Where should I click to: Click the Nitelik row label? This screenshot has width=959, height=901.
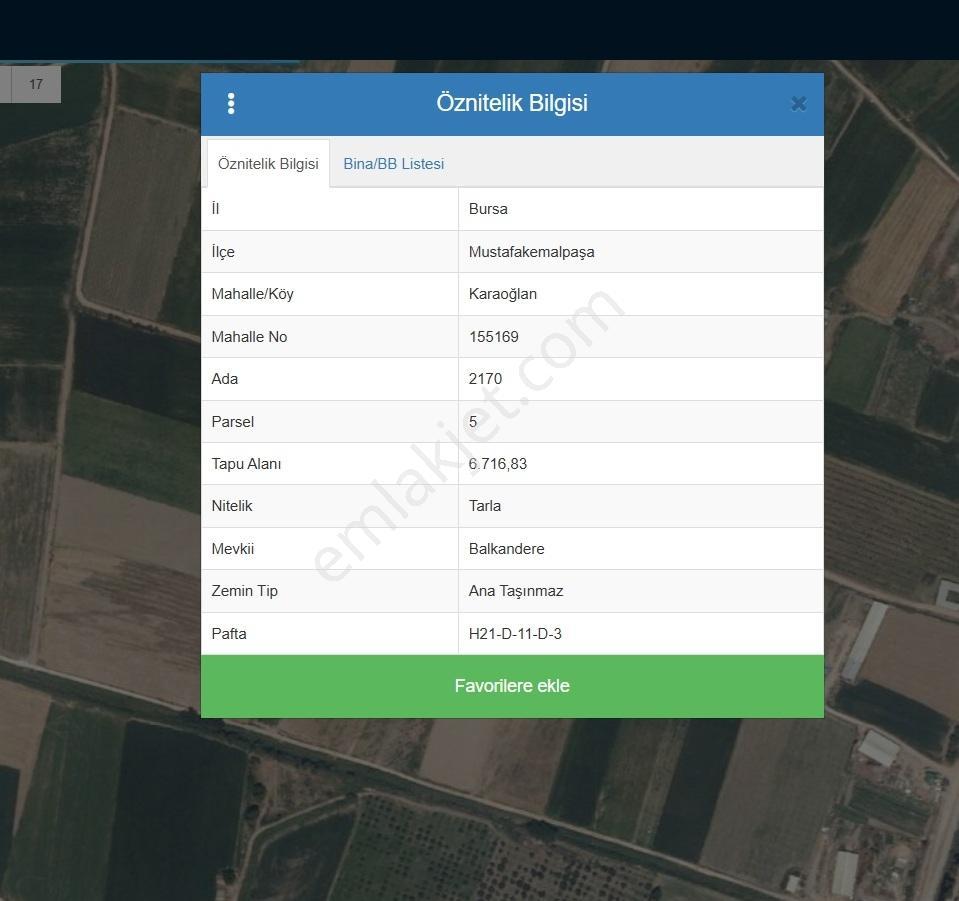[232, 506]
